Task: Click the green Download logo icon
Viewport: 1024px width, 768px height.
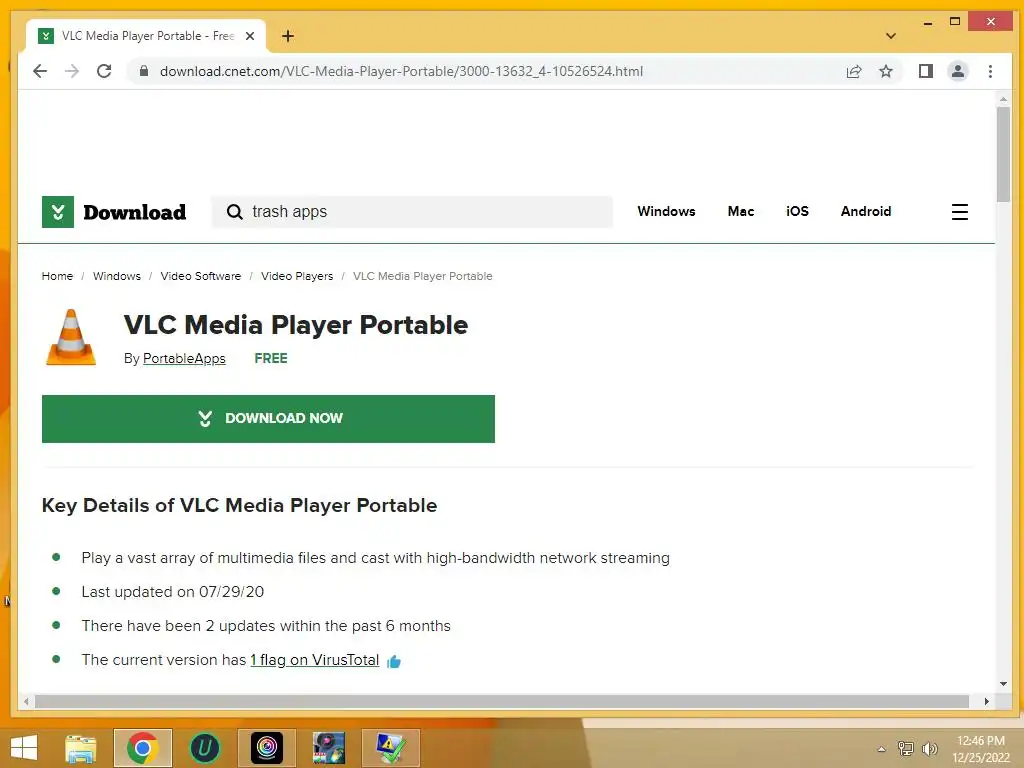Action: tap(57, 212)
